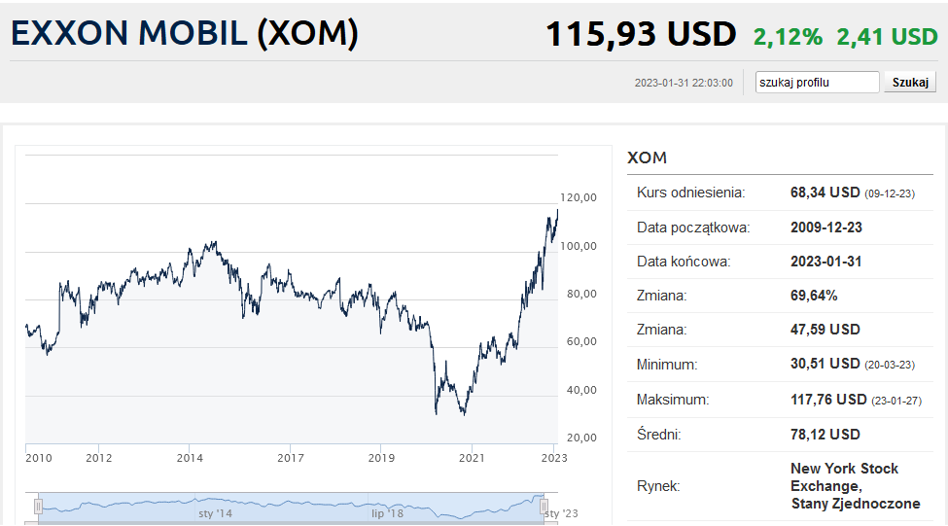The height and width of the screenshot is (526, 948).
Task: Click the 117,76 USD maximum value
Action: tap(828, 400)
